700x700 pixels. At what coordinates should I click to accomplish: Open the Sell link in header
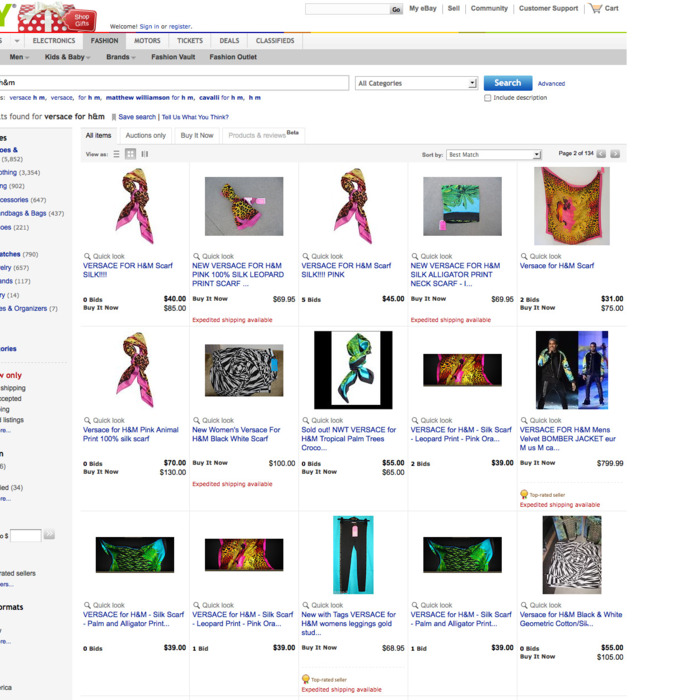coord(454,8)
